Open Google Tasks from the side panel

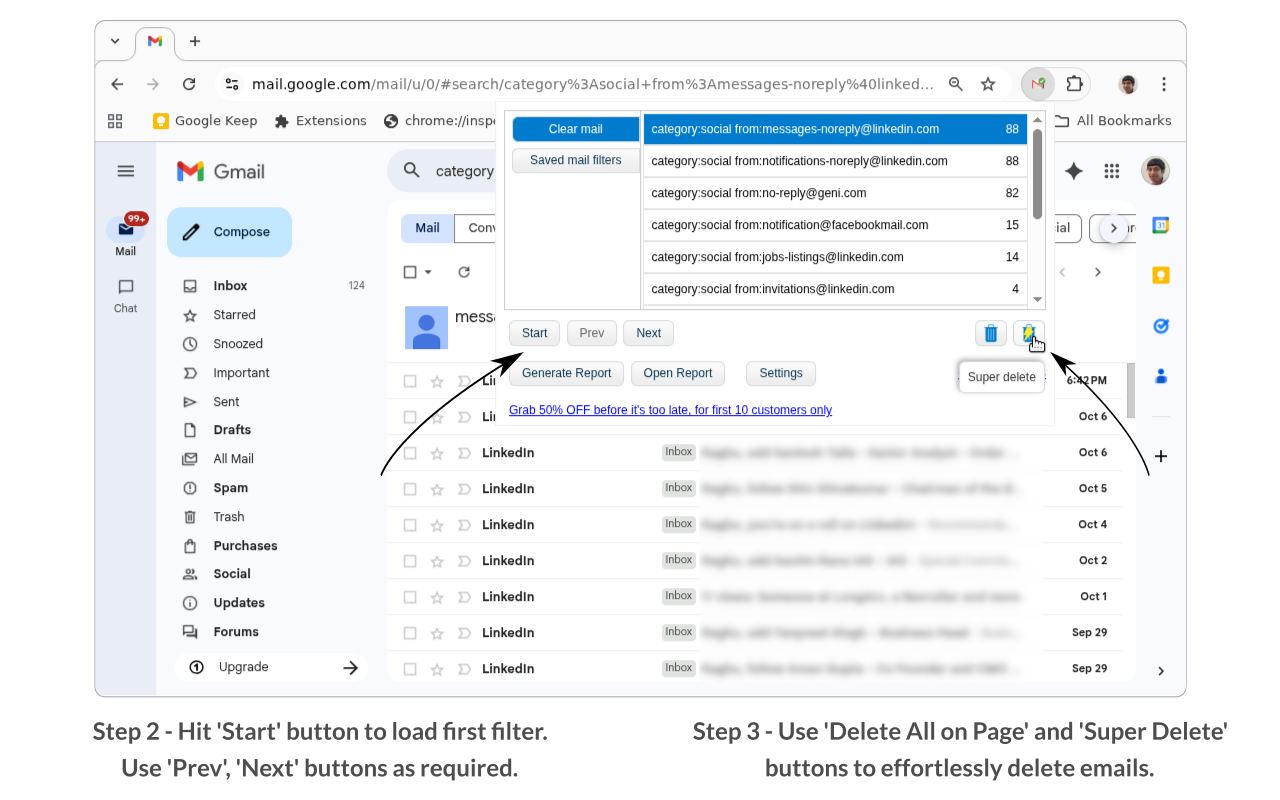tap(1160, 326)
